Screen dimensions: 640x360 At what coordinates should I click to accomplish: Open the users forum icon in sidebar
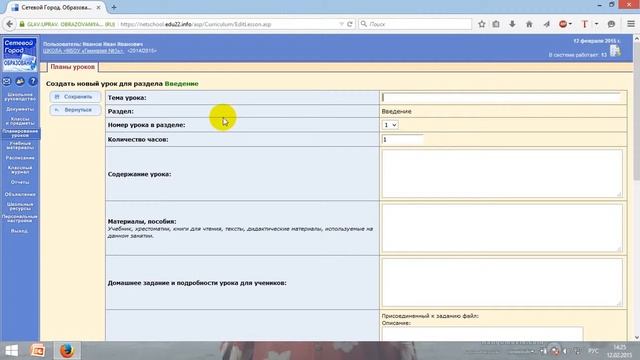tap(20, 82)
